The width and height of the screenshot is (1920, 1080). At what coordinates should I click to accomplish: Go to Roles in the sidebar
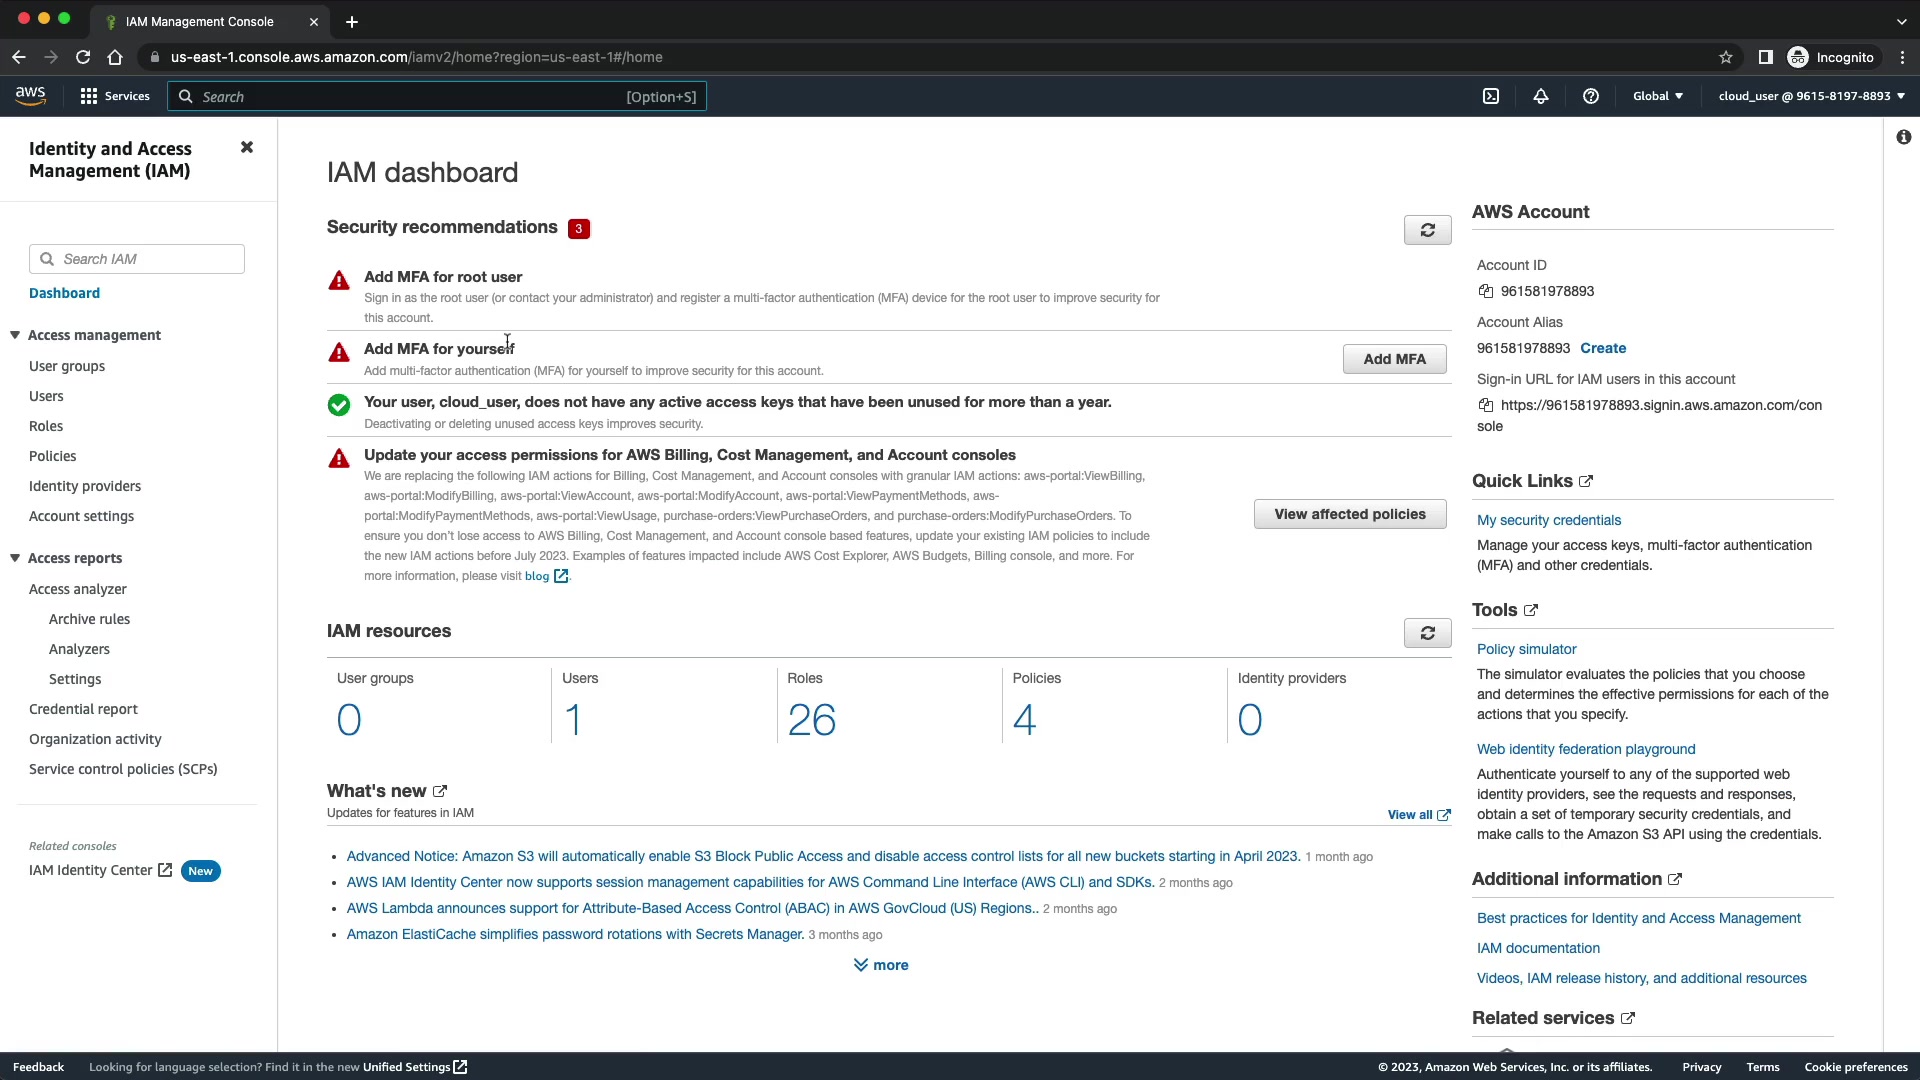[x=46, y=426]
